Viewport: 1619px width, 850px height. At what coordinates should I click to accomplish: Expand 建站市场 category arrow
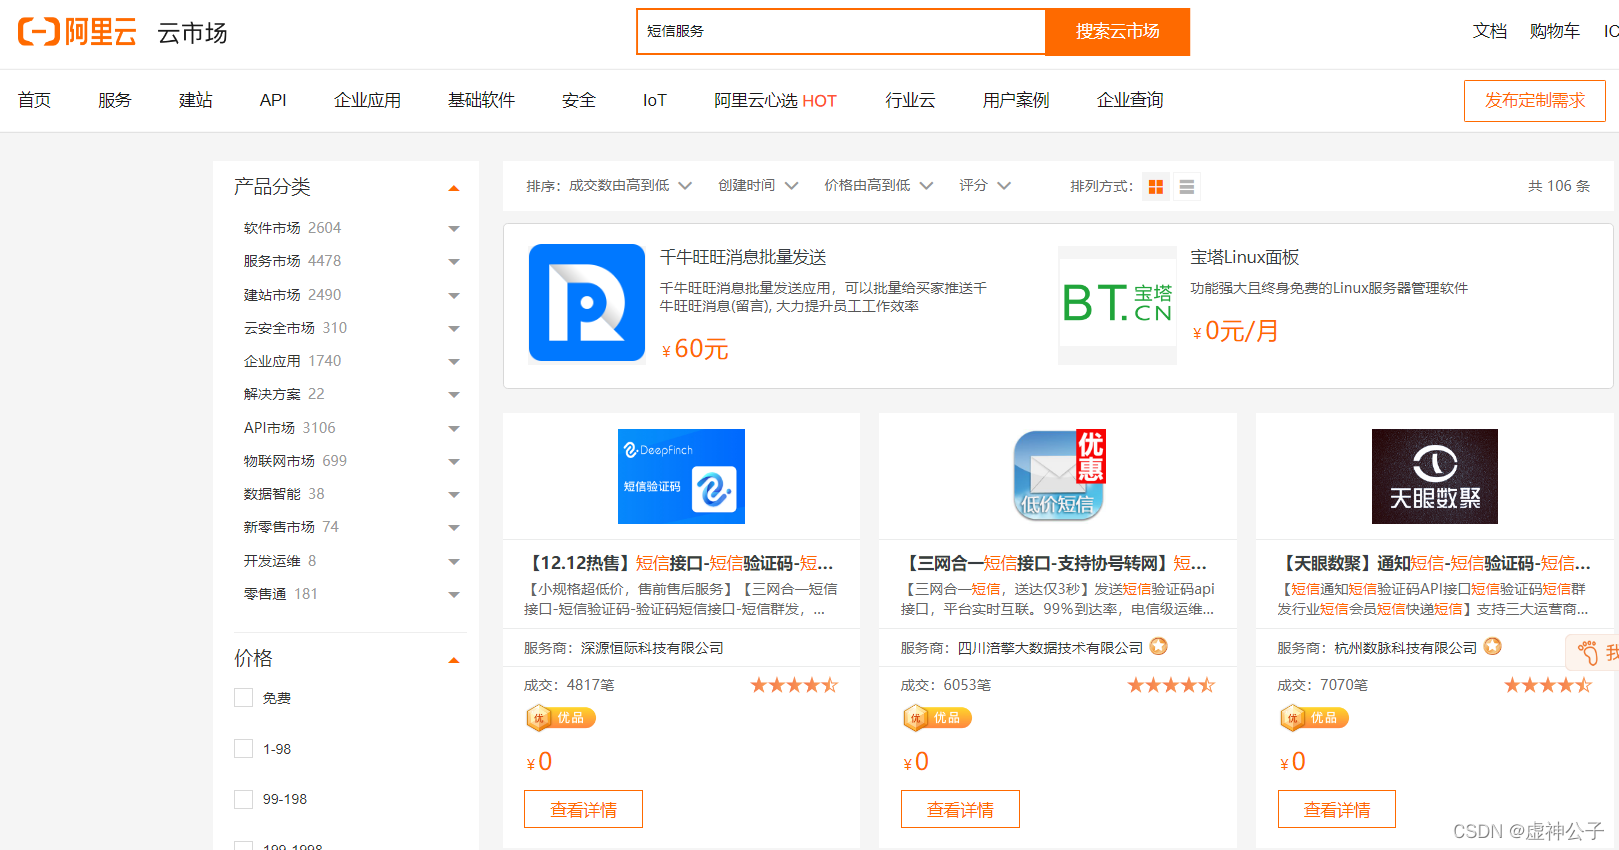(454, 296)
